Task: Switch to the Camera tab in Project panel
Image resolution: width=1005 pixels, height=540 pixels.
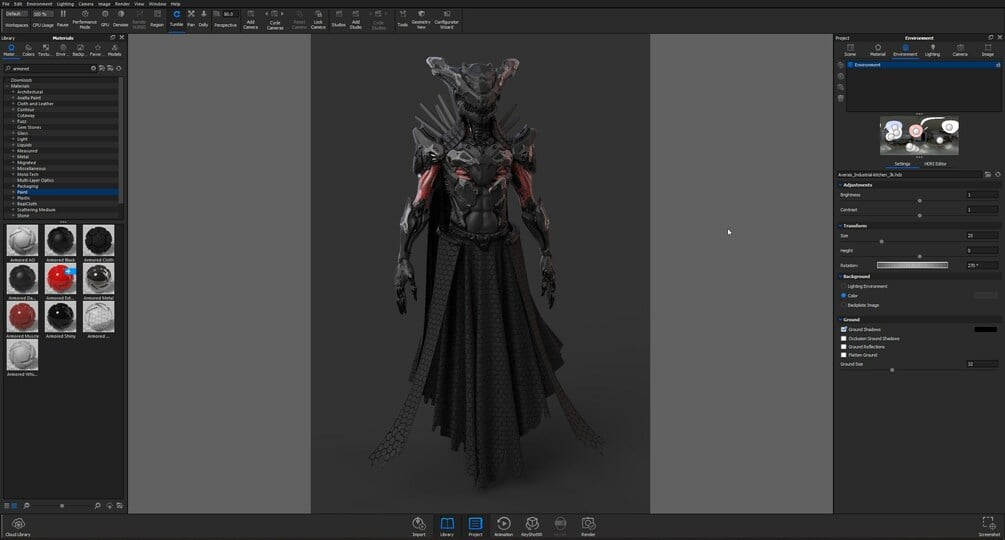Action: tap(959, 50)
